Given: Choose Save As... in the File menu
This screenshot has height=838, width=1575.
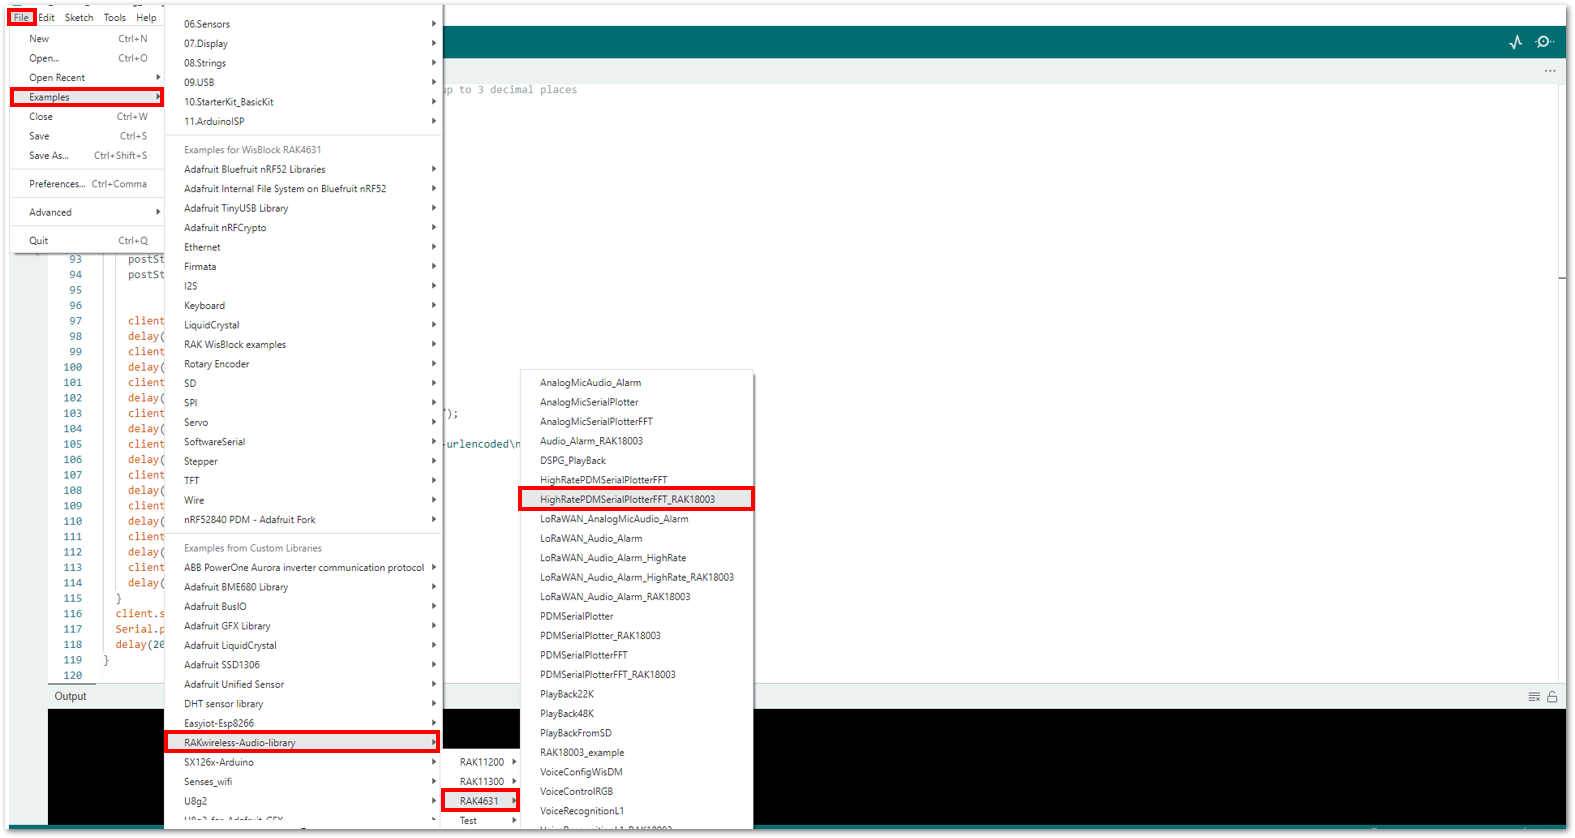Looking at the screenshot, I should [x=88, y=156].
